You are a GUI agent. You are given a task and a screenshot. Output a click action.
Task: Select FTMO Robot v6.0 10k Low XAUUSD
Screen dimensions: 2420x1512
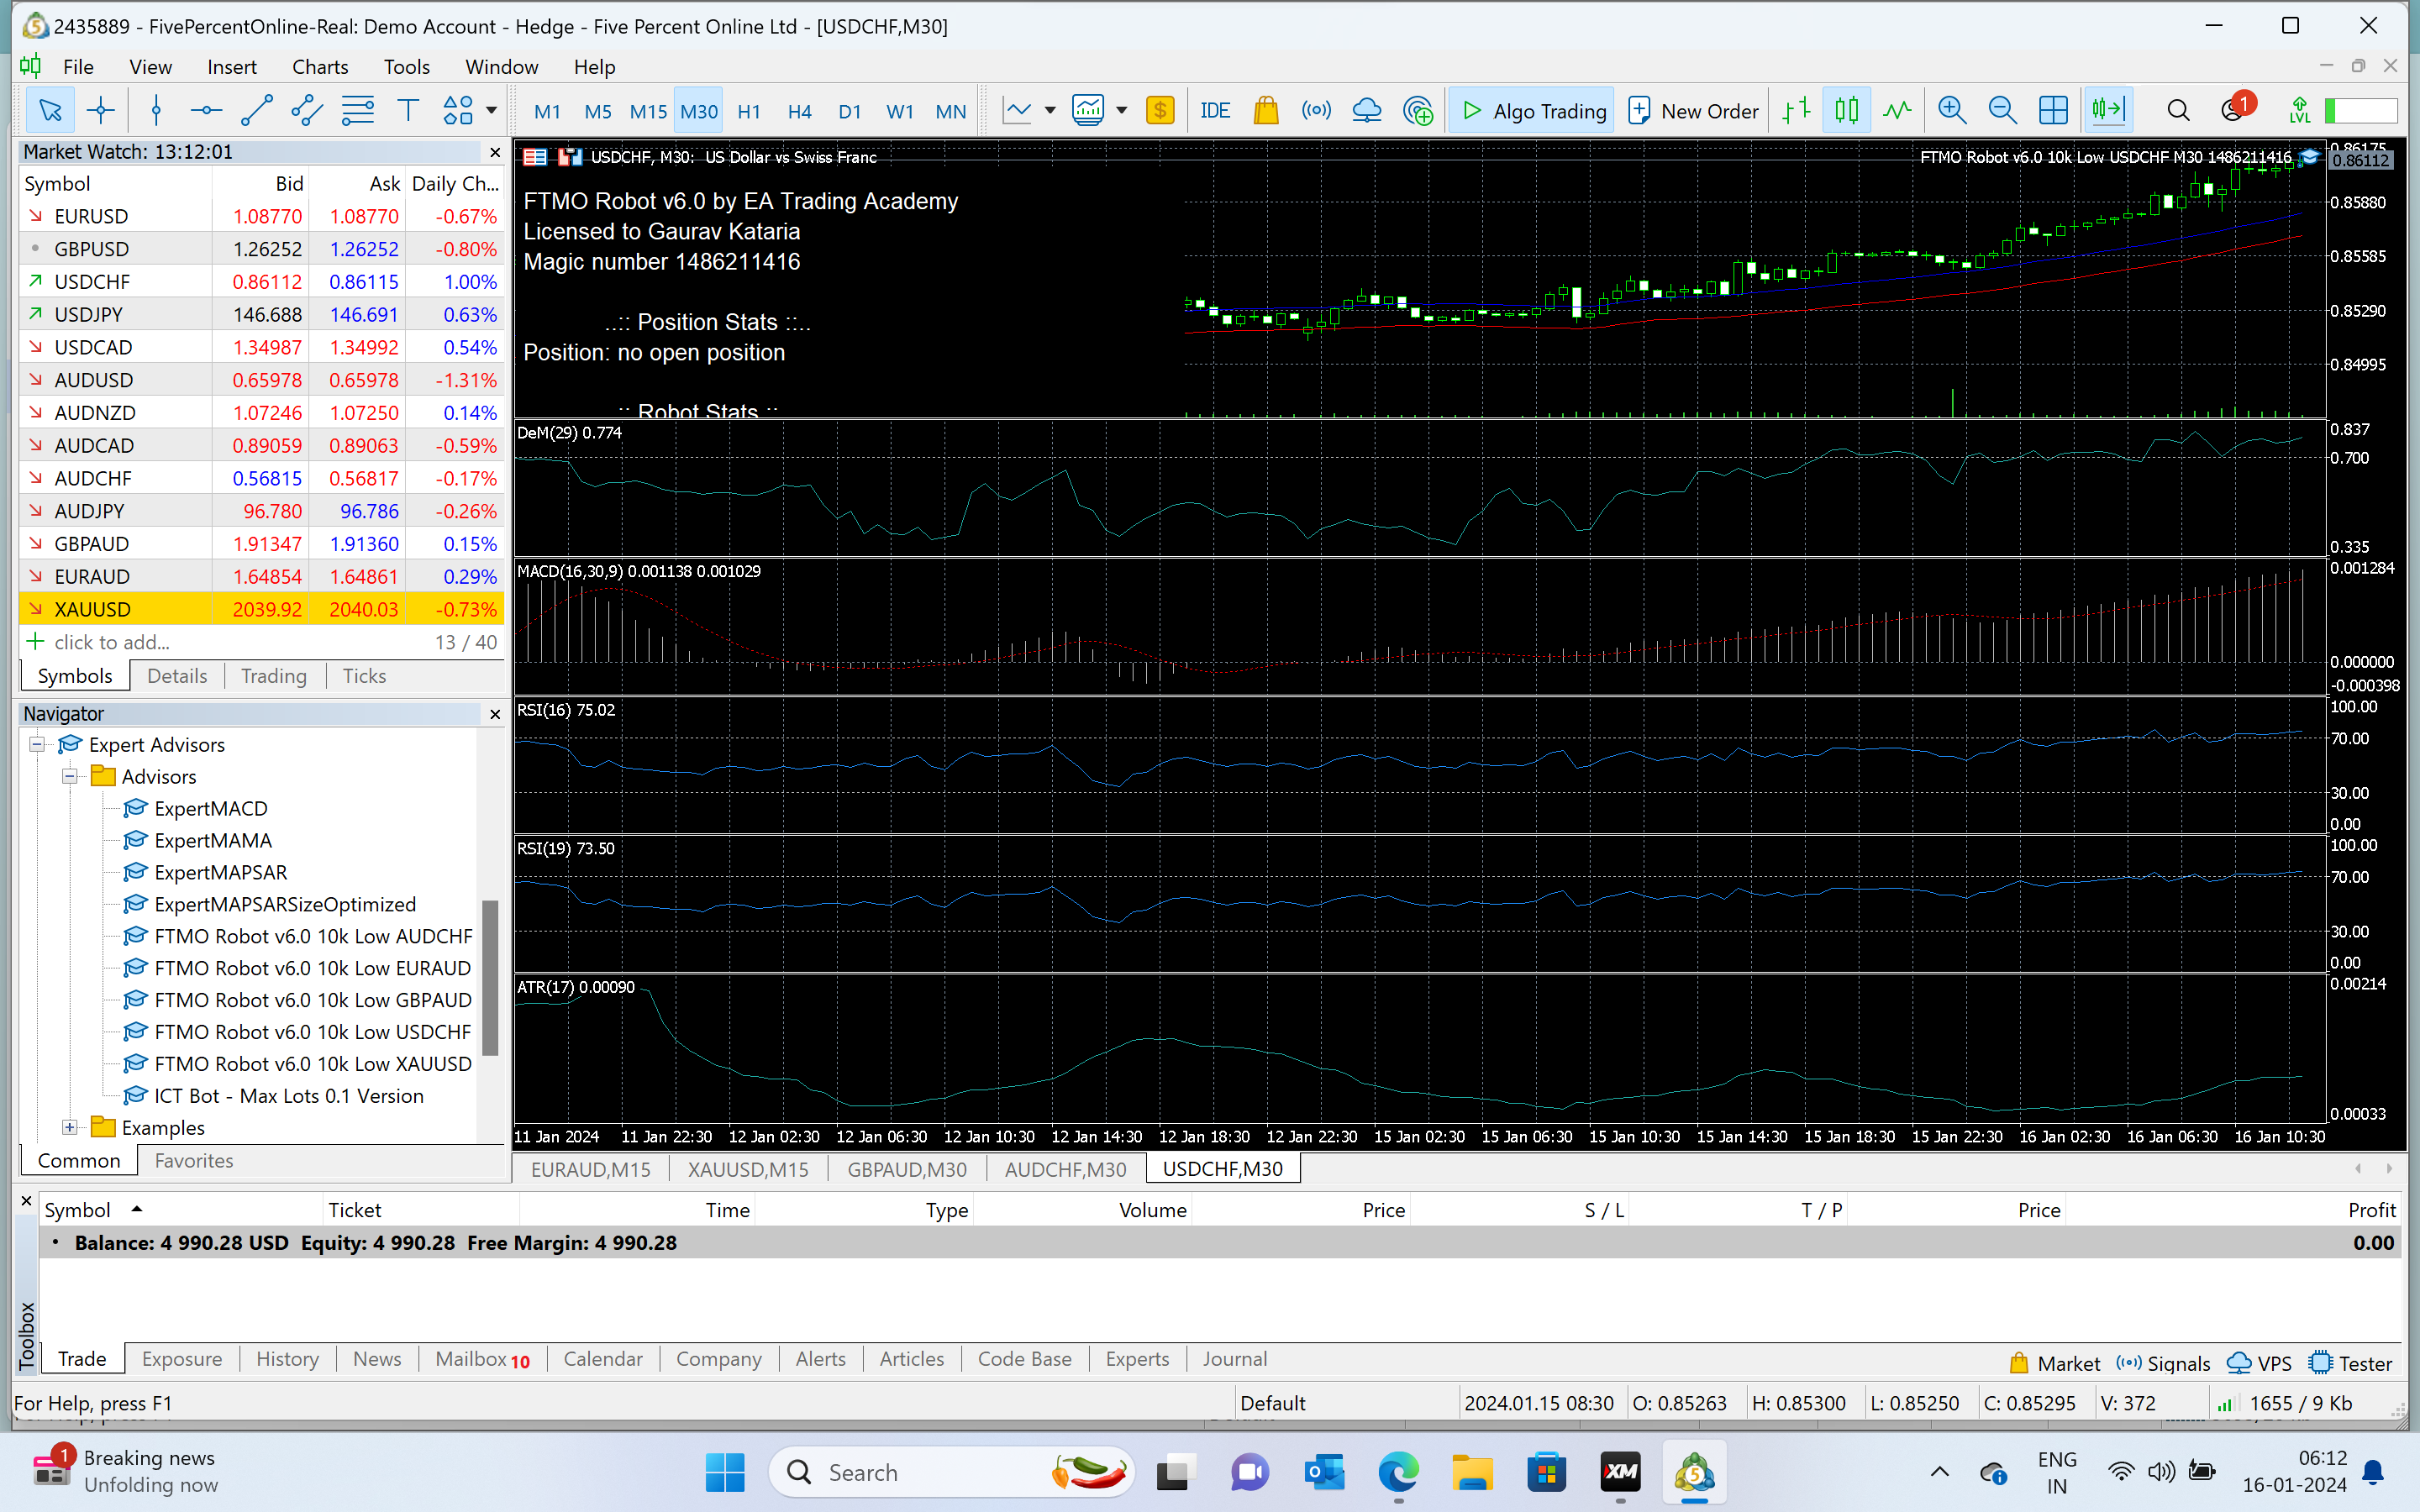coord(313,1064)
